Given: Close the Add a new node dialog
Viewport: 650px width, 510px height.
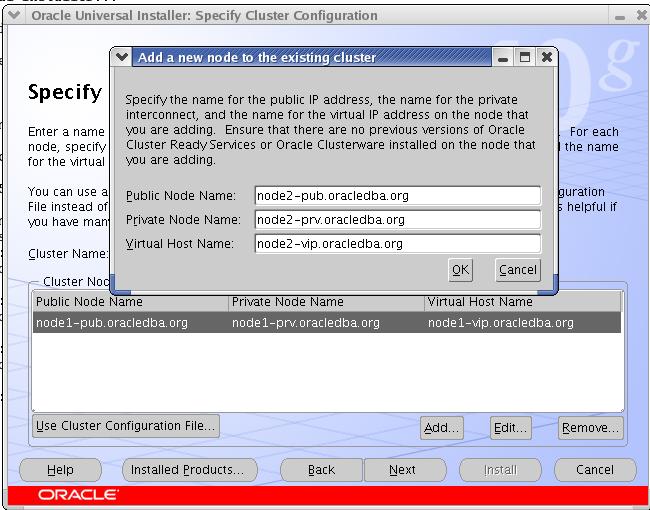Looking at the screenshot, I should pyautogui.click(x=547, y=57).
